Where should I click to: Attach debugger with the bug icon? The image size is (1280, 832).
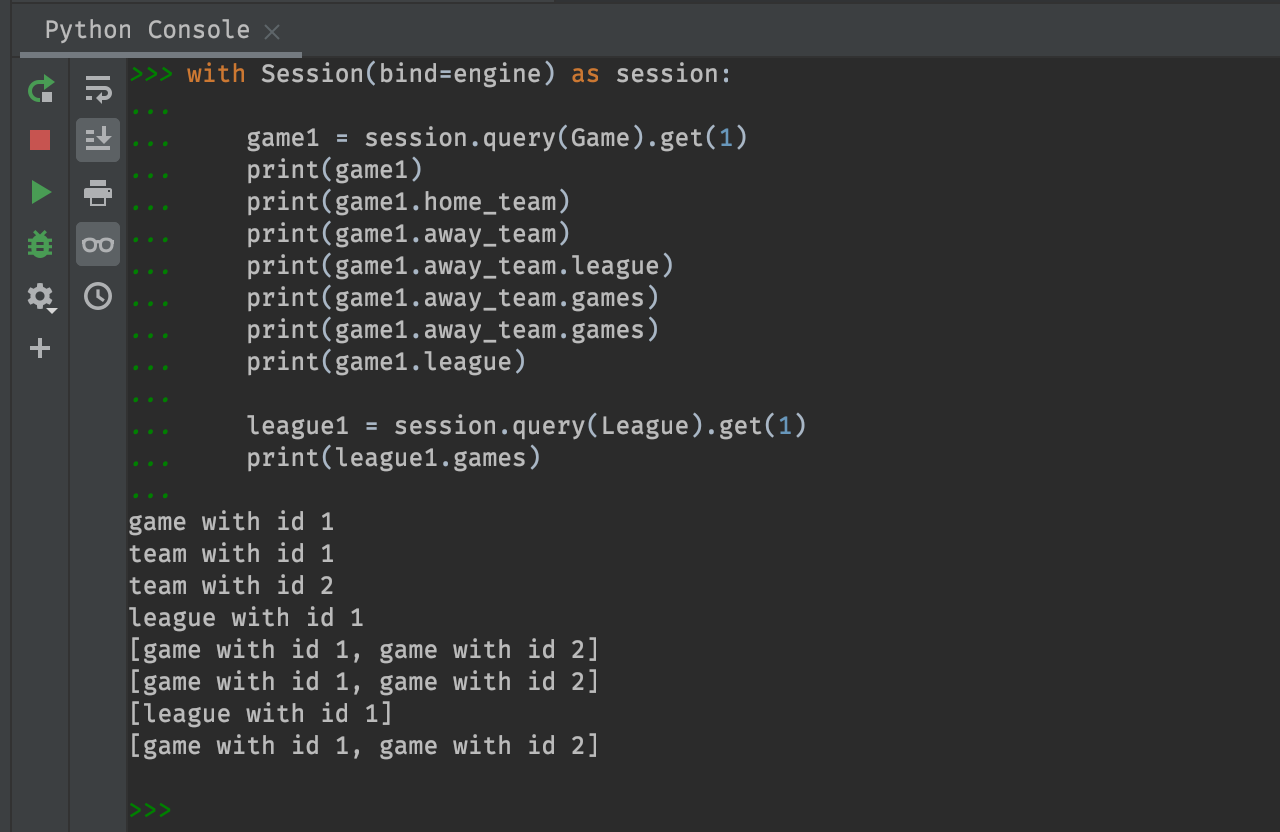[40, 244]
